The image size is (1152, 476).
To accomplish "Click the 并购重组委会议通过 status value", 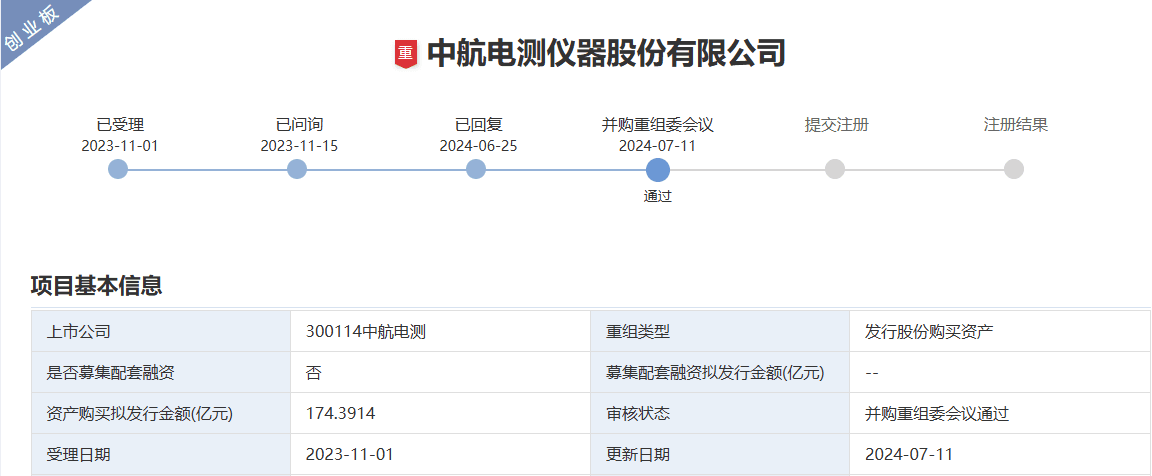I will [937, 414].
